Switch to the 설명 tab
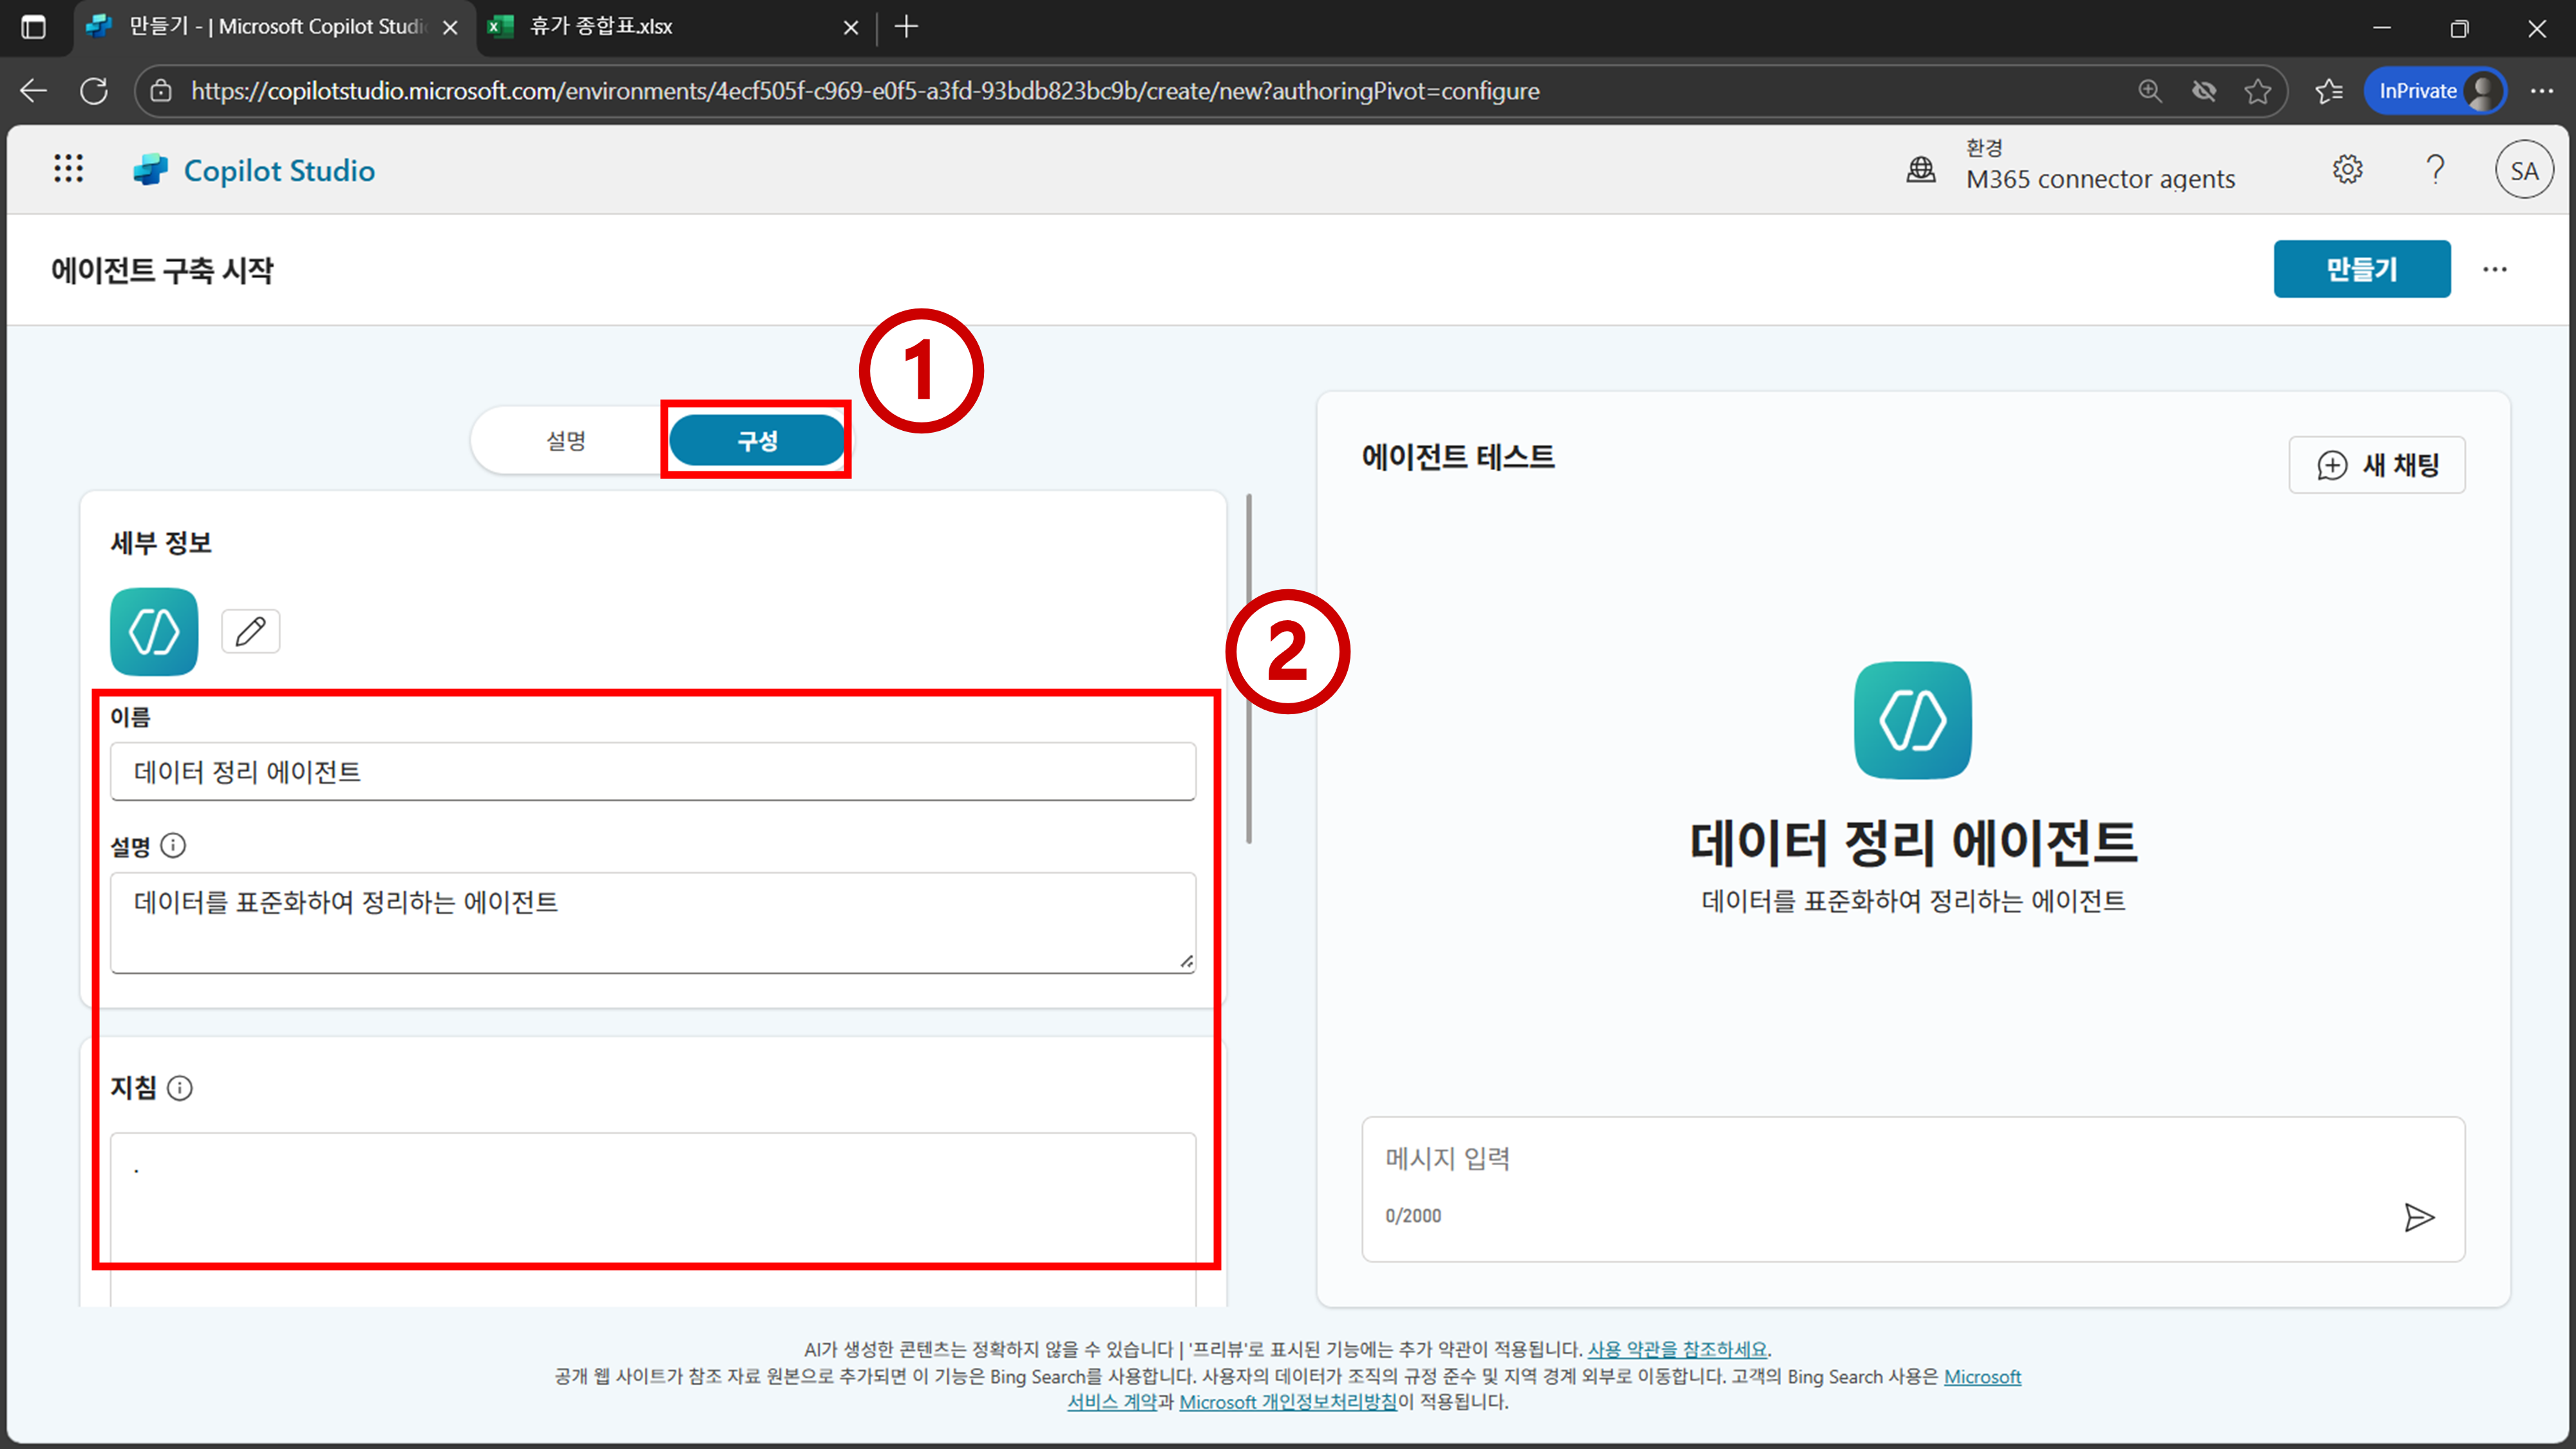Viewport: 2576px width, 1449px height. [x=566, y=441]
